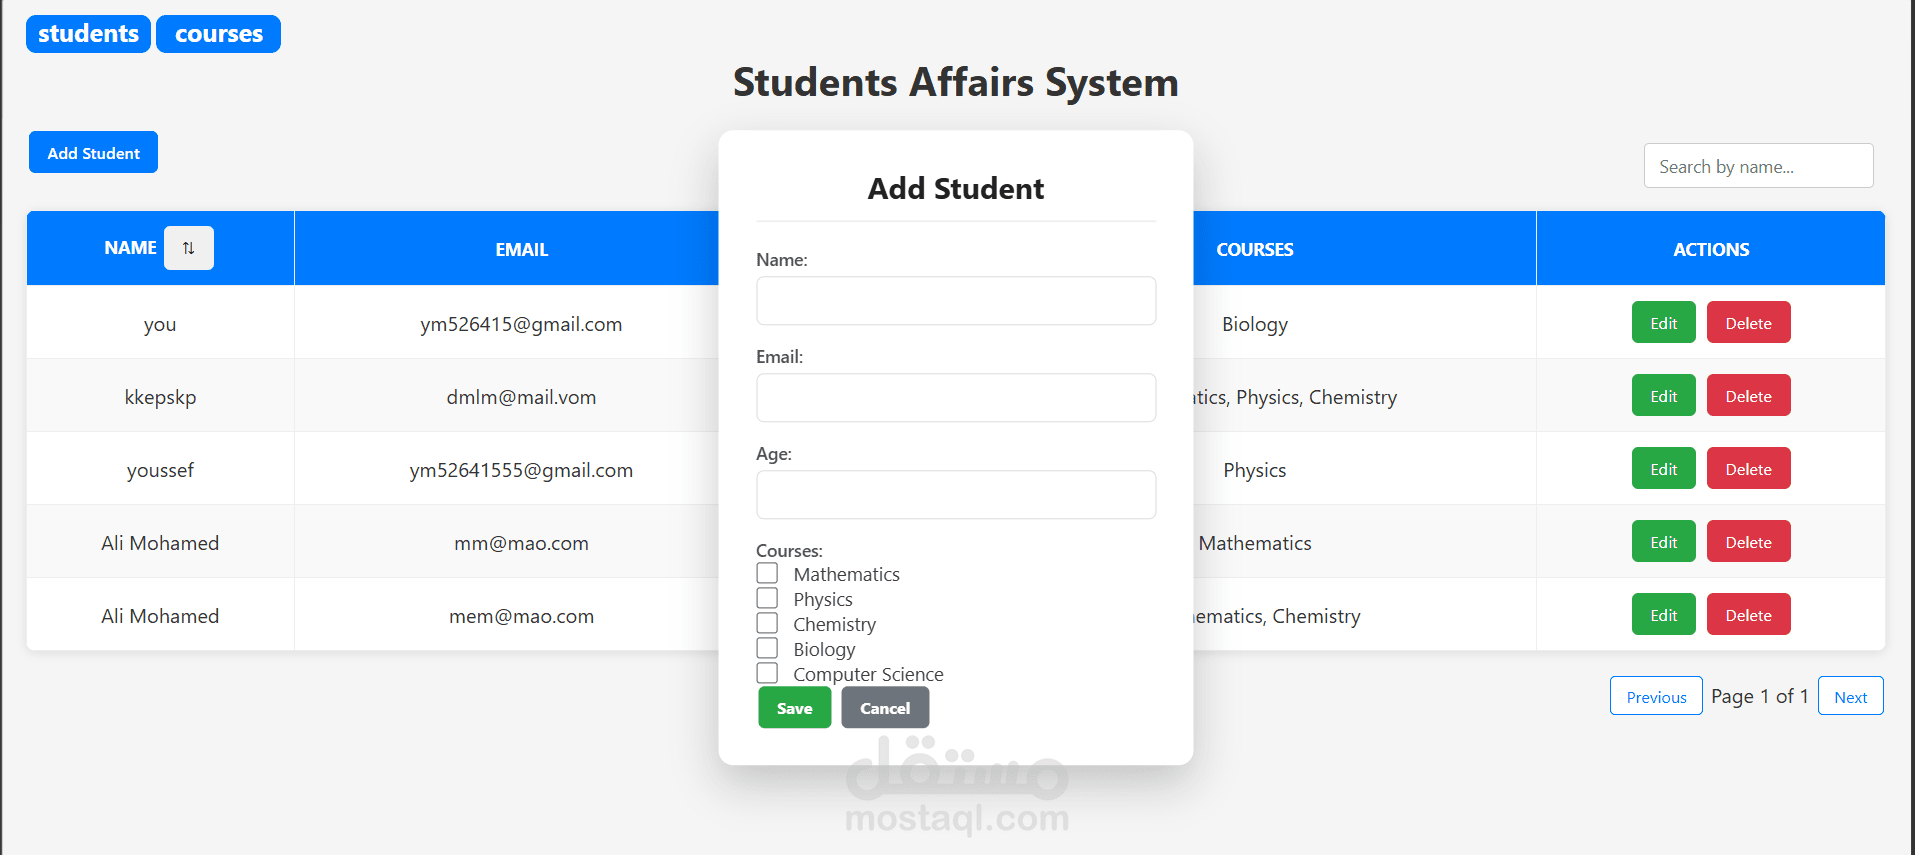Save the new student form

794,708
